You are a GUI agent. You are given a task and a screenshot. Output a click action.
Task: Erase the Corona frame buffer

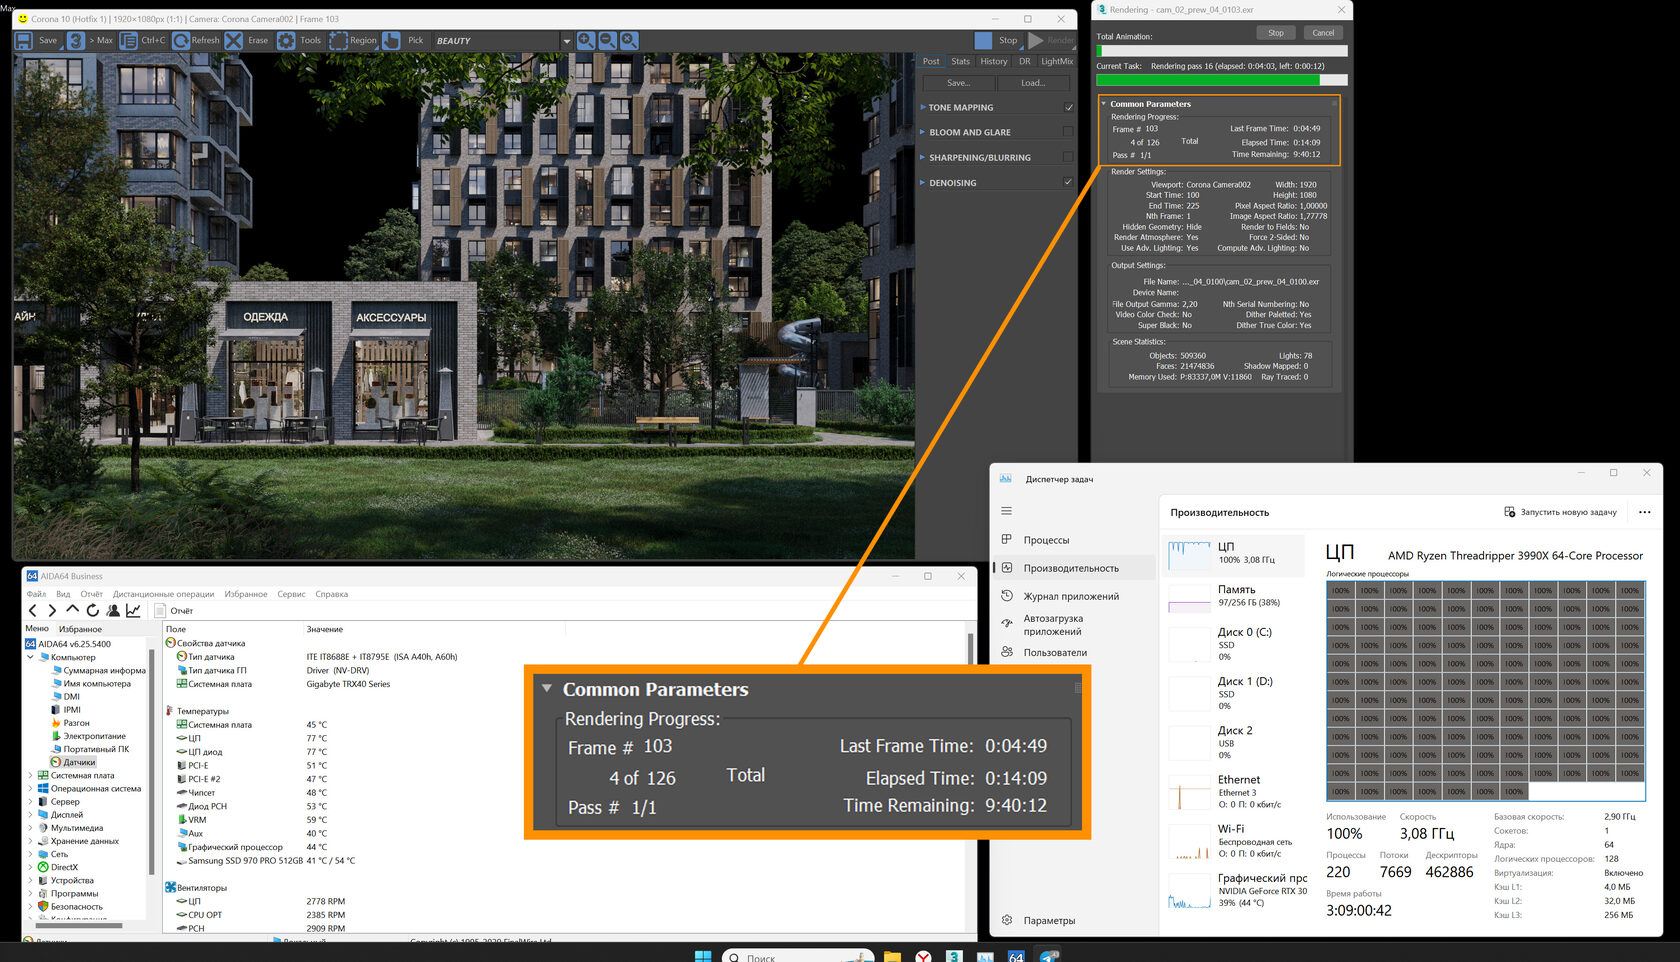(247, 41)
